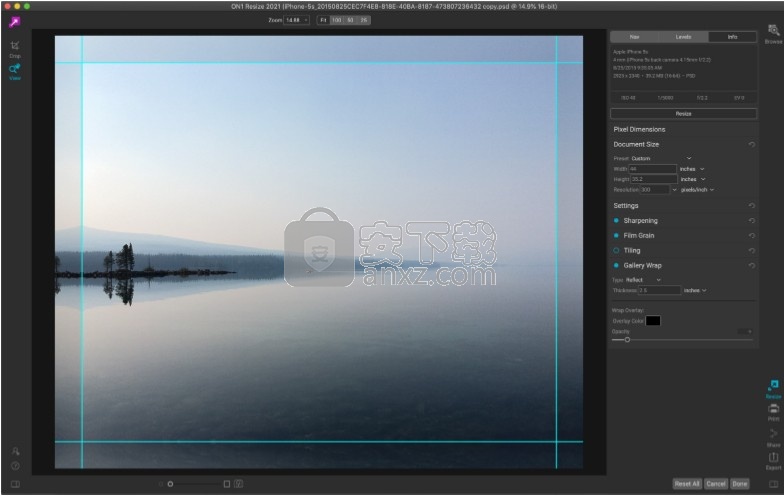784x497 pixels.
Task: Set zoom to 100
Action: coord(336,20)
